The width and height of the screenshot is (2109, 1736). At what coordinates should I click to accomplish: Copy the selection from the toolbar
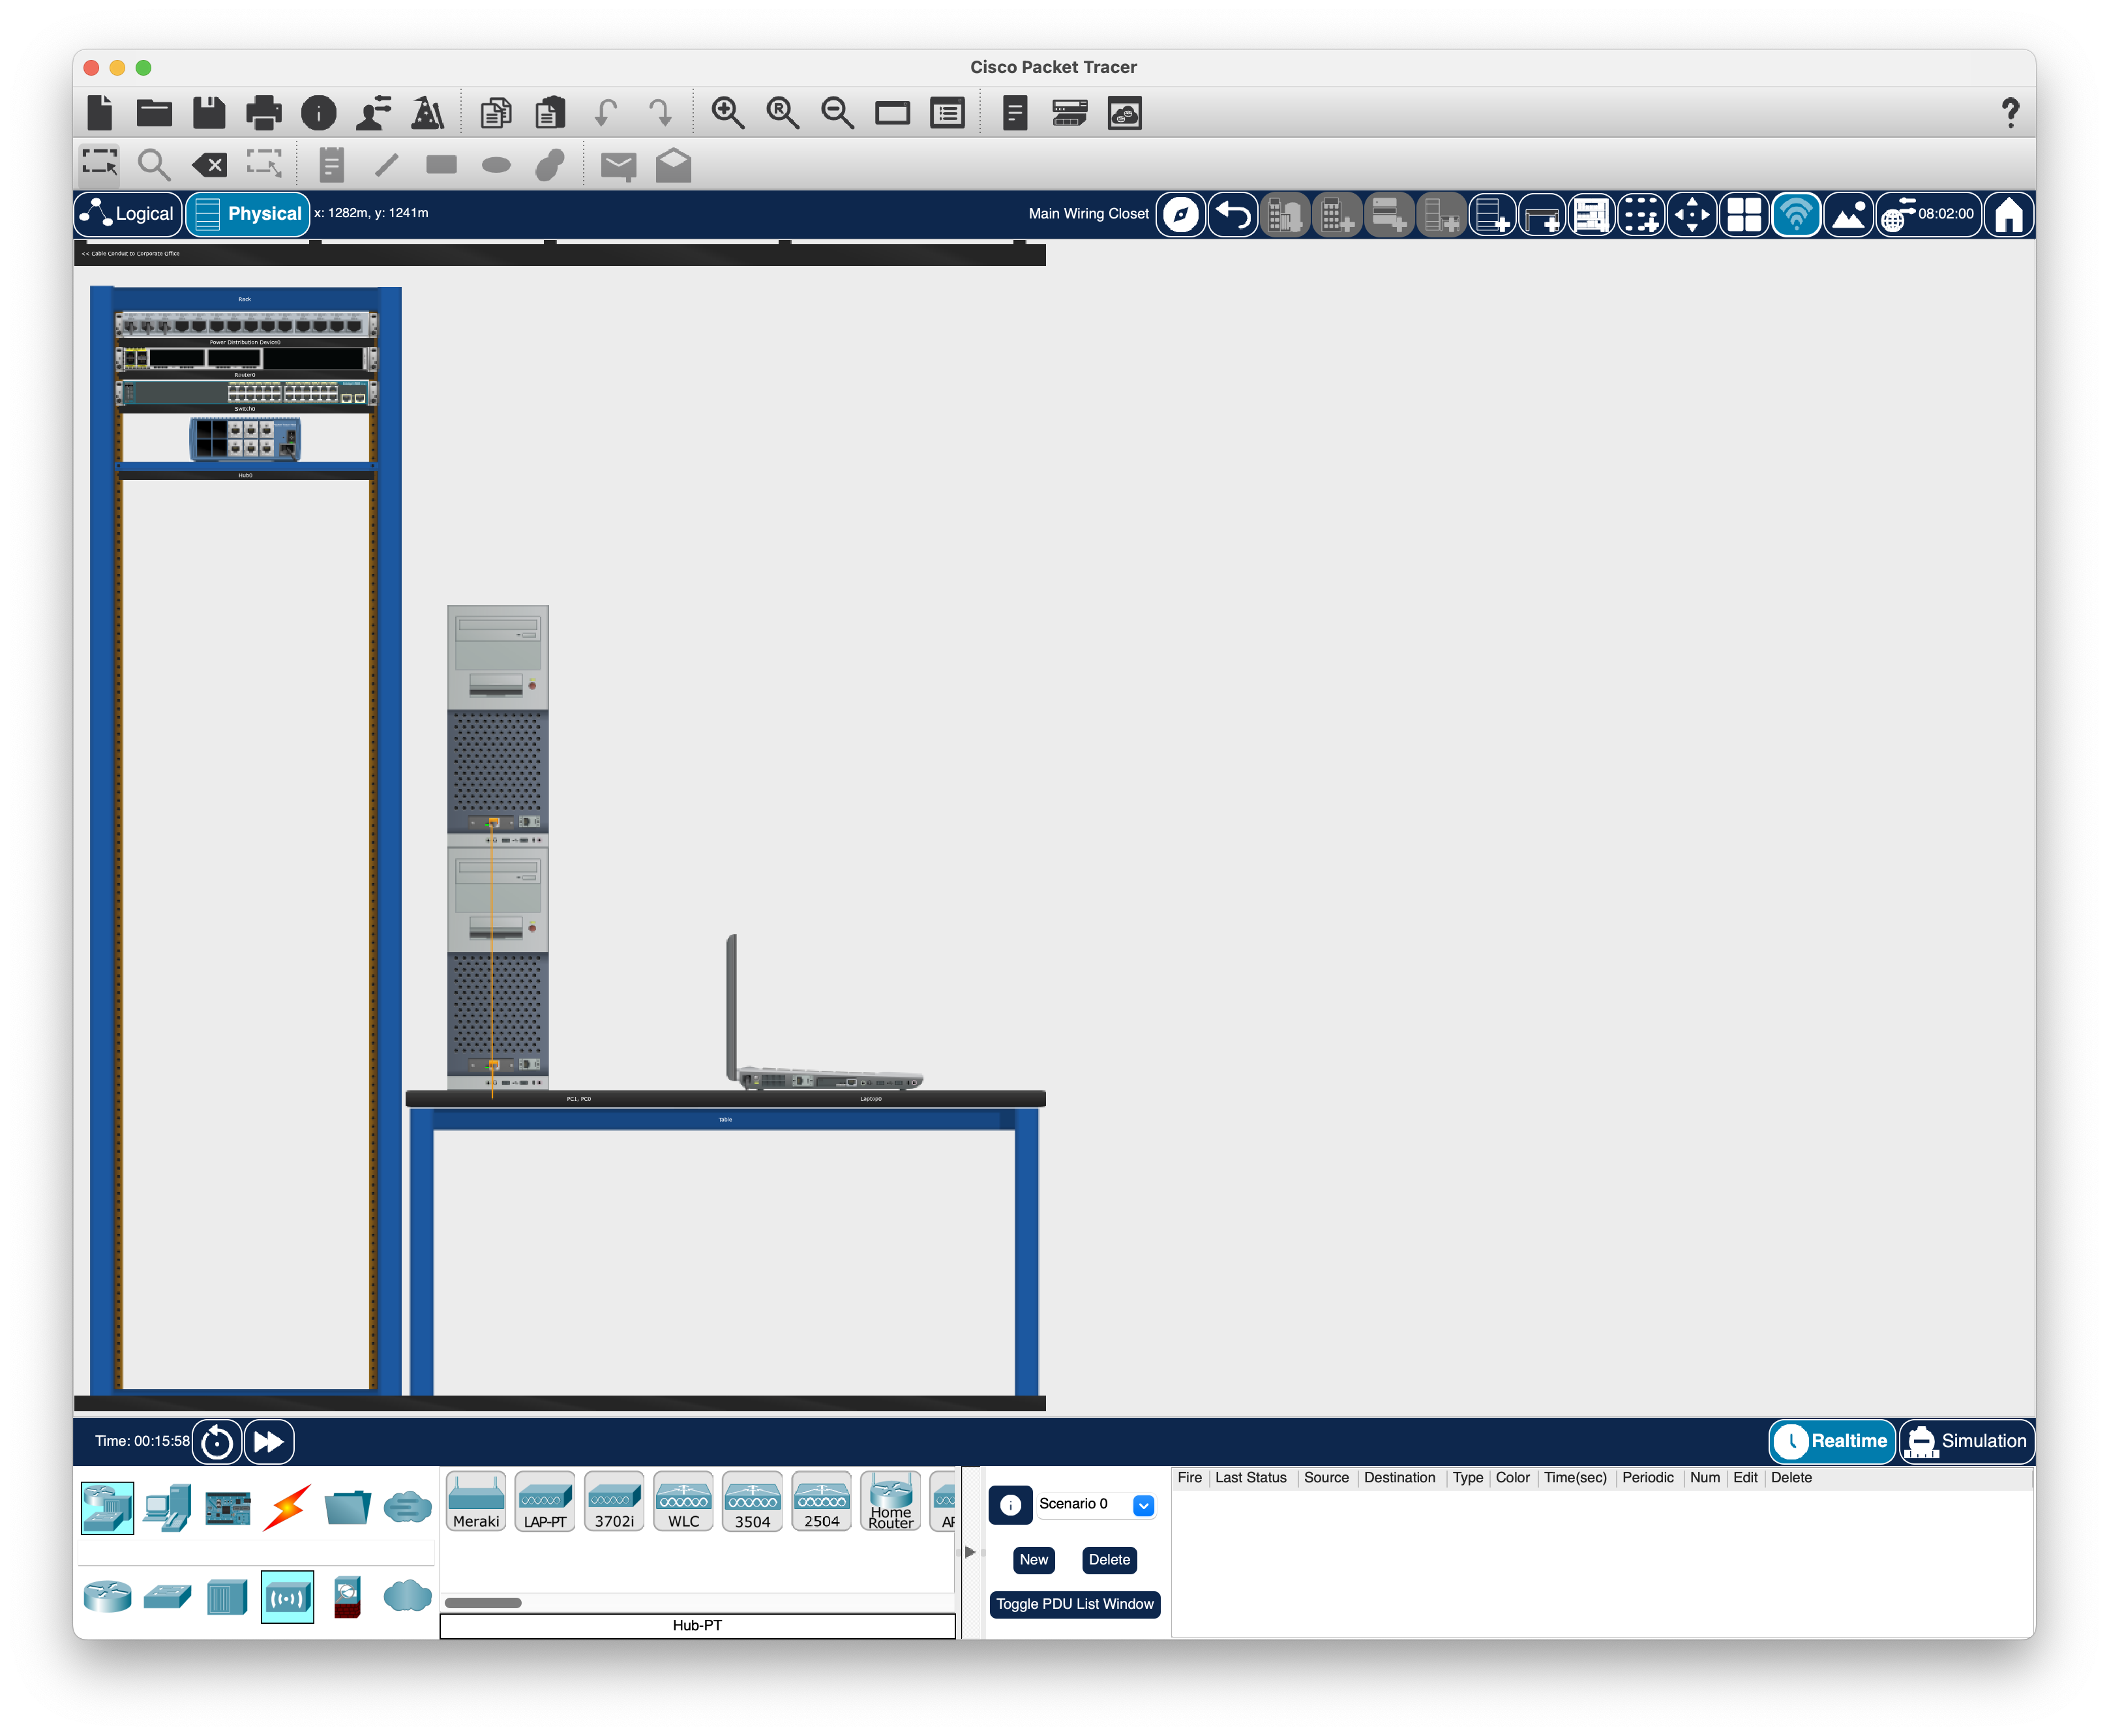pos(495,113)
